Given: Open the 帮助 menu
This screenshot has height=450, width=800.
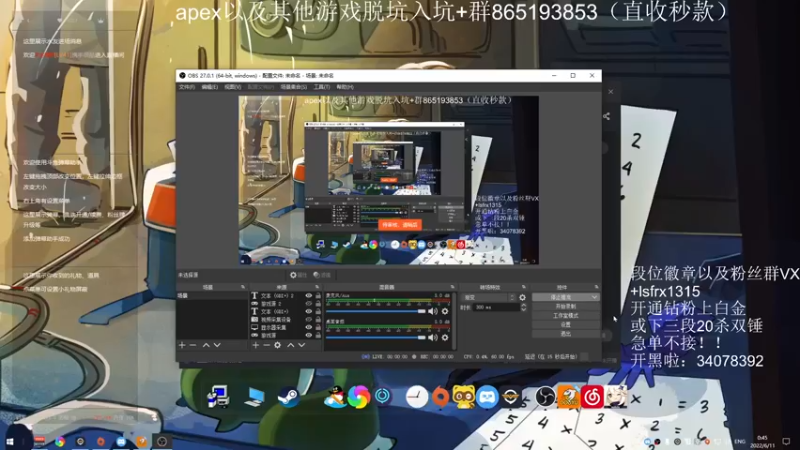Looking at the screenshot, I should [345, 87].
